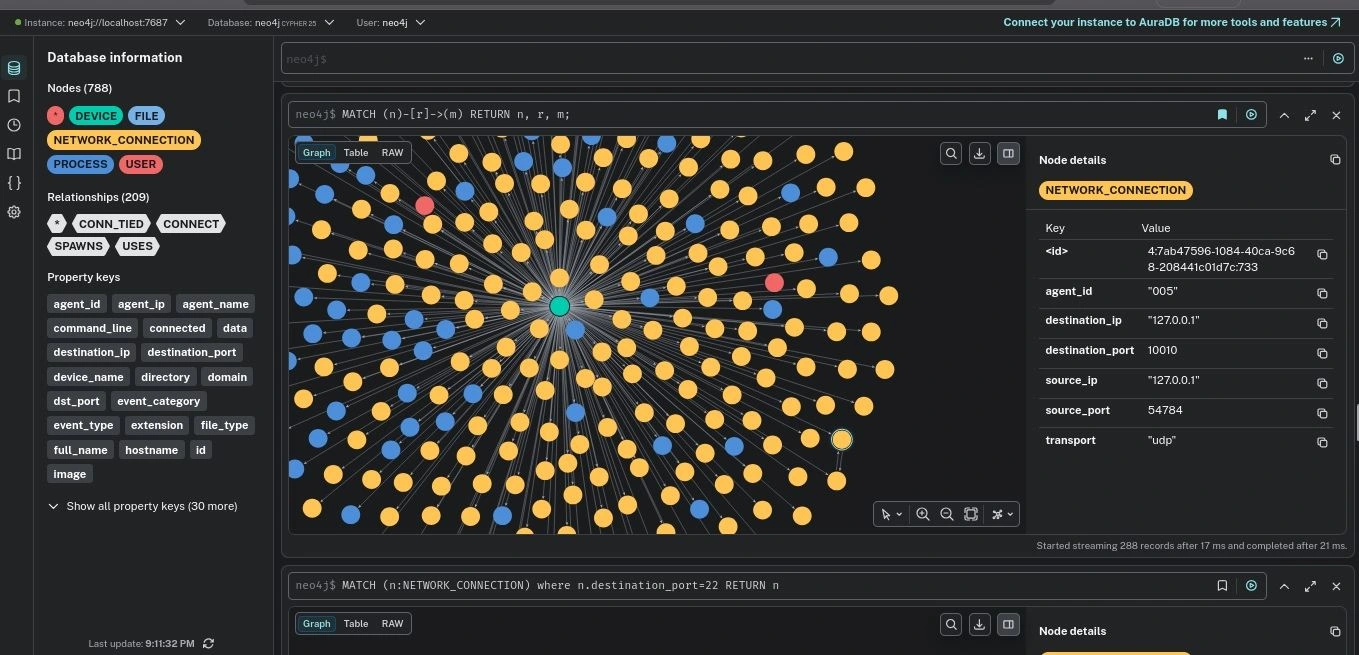The width and height of the screenshot is (1359, 655).
Task: Open the Parameters curly braces icon
Action: [x=14, y=183]
